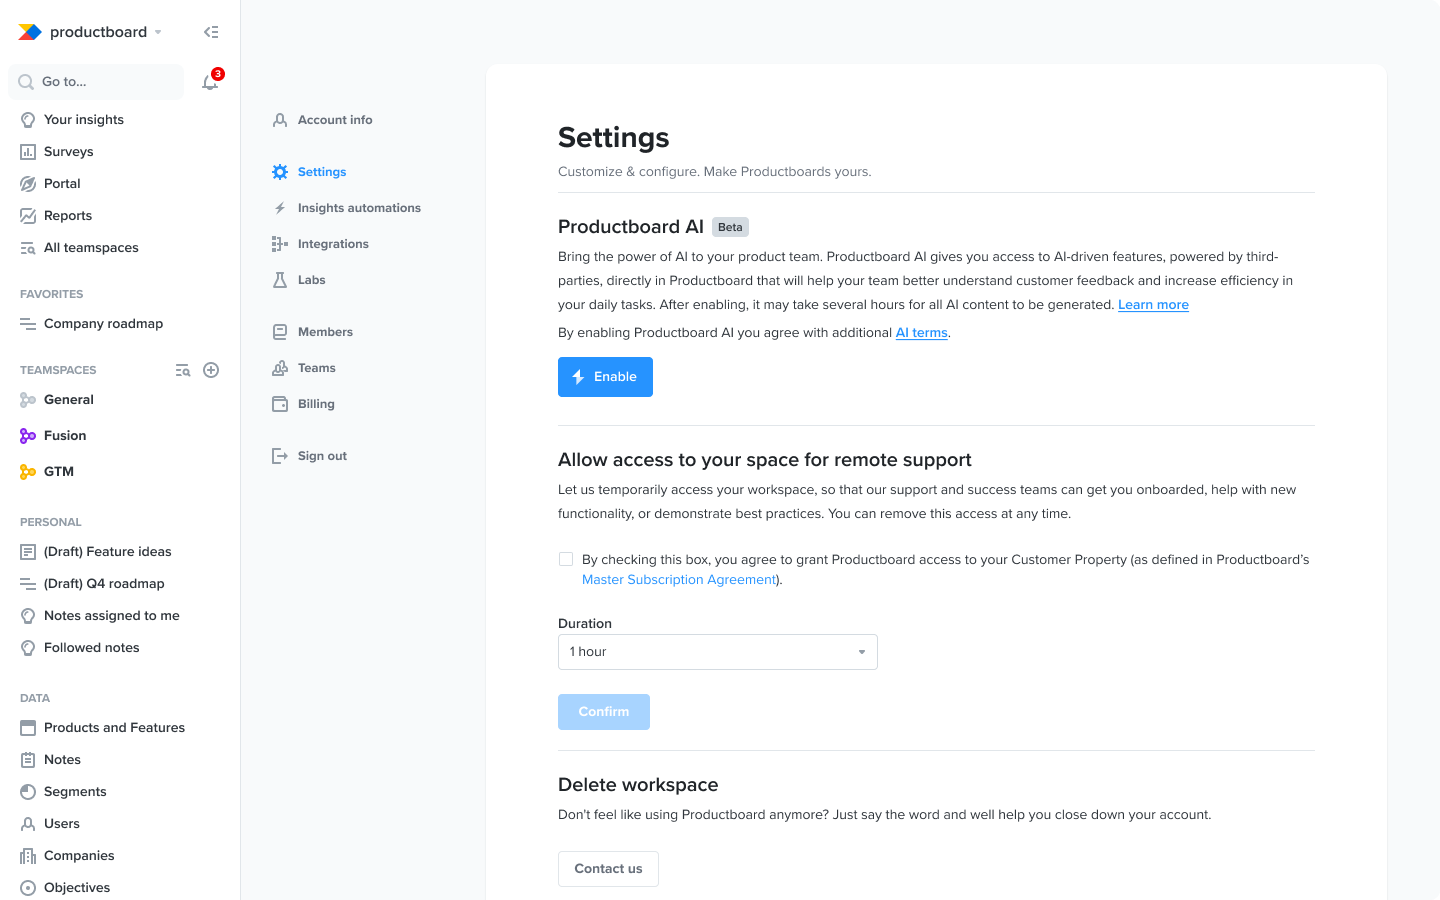Screen dimensions: 1440x900
Task: Check the remote support agreement checkbox
Action: point(566,559)
